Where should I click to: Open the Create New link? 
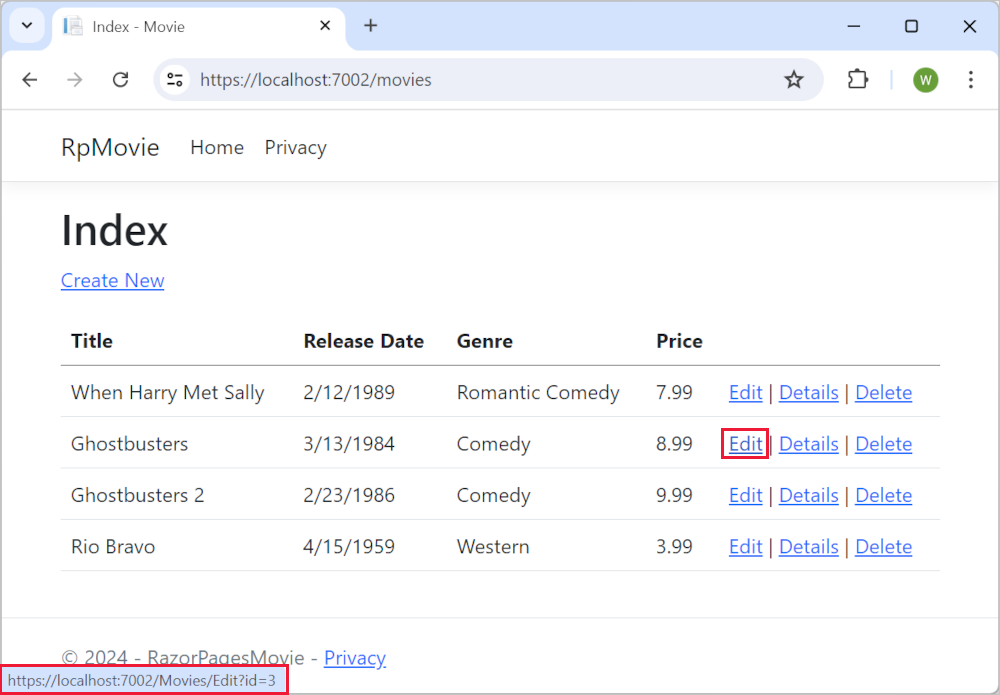pyautogui.click(x=112, y=281)
